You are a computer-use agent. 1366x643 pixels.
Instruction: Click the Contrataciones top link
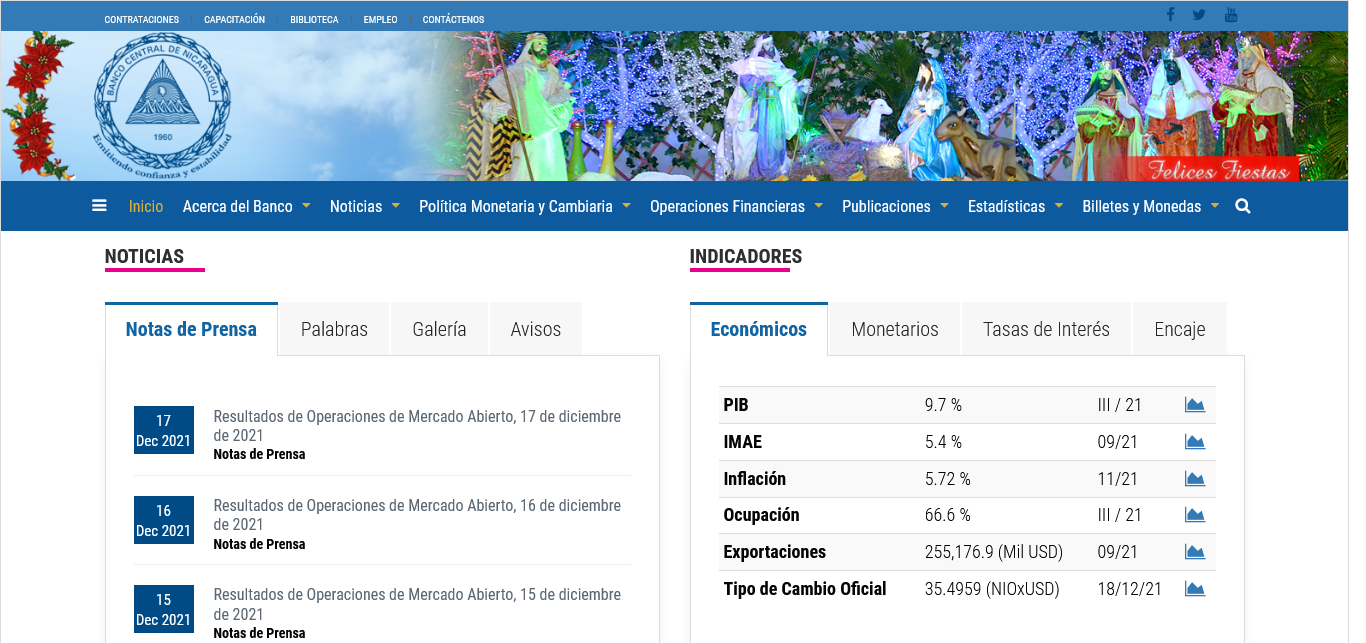tap(142, 19)
